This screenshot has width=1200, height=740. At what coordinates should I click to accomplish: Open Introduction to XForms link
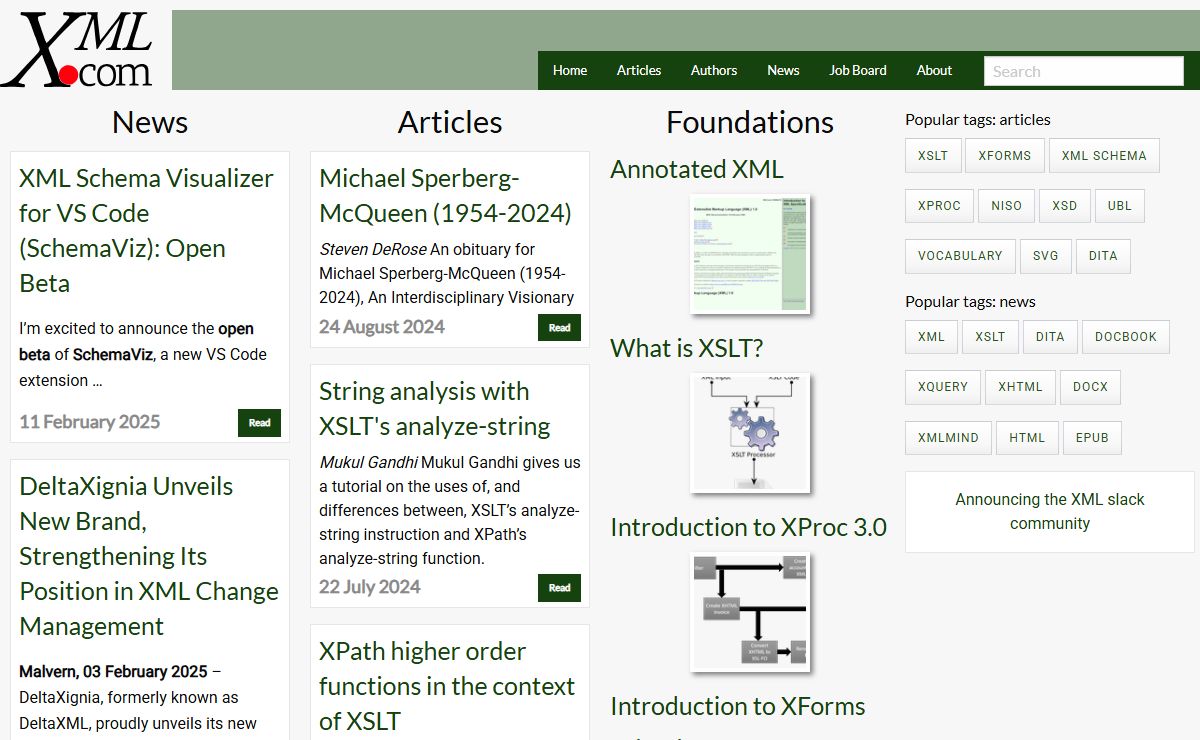(x=738, y=706)
